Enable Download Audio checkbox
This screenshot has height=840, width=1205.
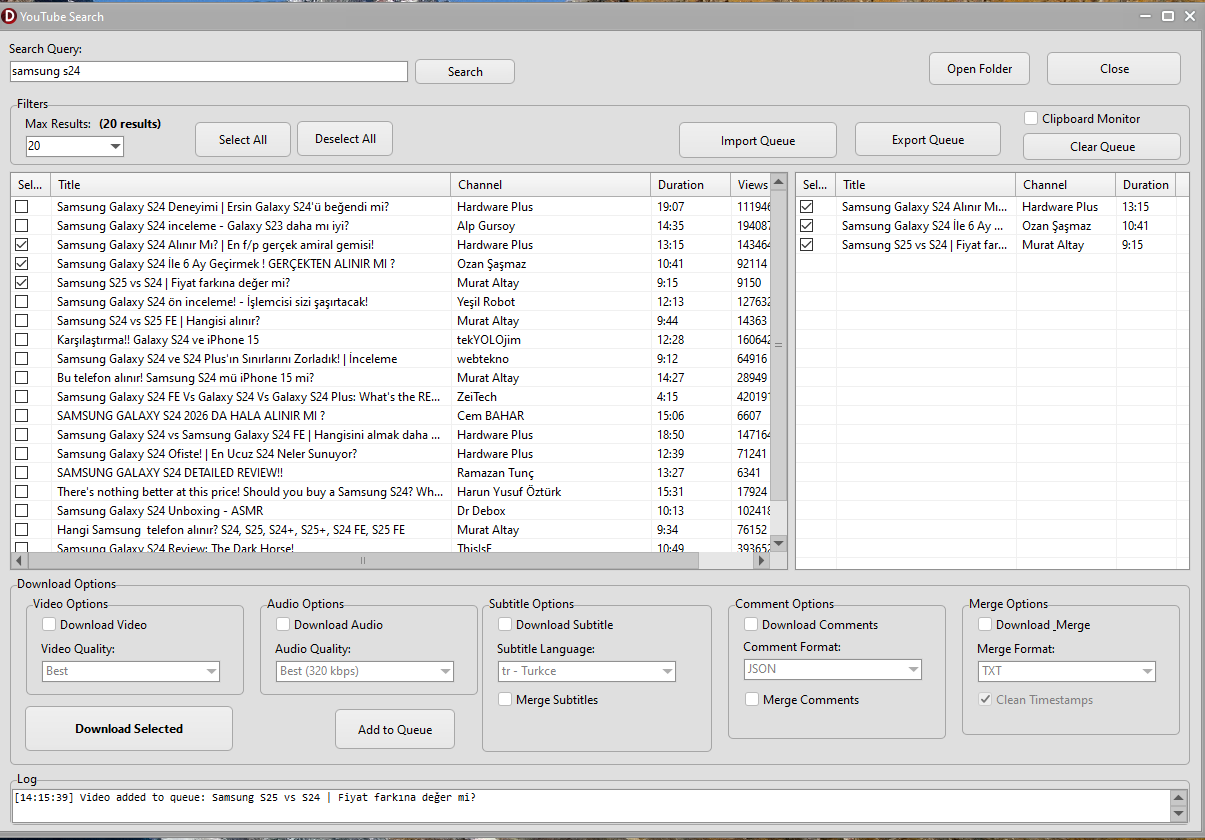283,625
